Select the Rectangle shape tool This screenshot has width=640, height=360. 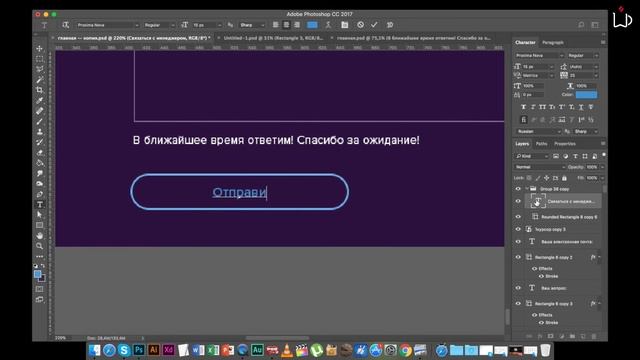point(40,225)
